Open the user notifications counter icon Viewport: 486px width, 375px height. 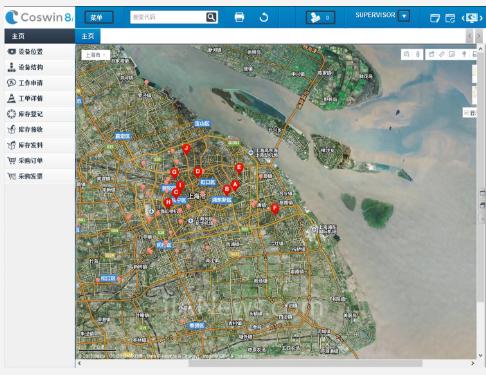pos(320,17)
